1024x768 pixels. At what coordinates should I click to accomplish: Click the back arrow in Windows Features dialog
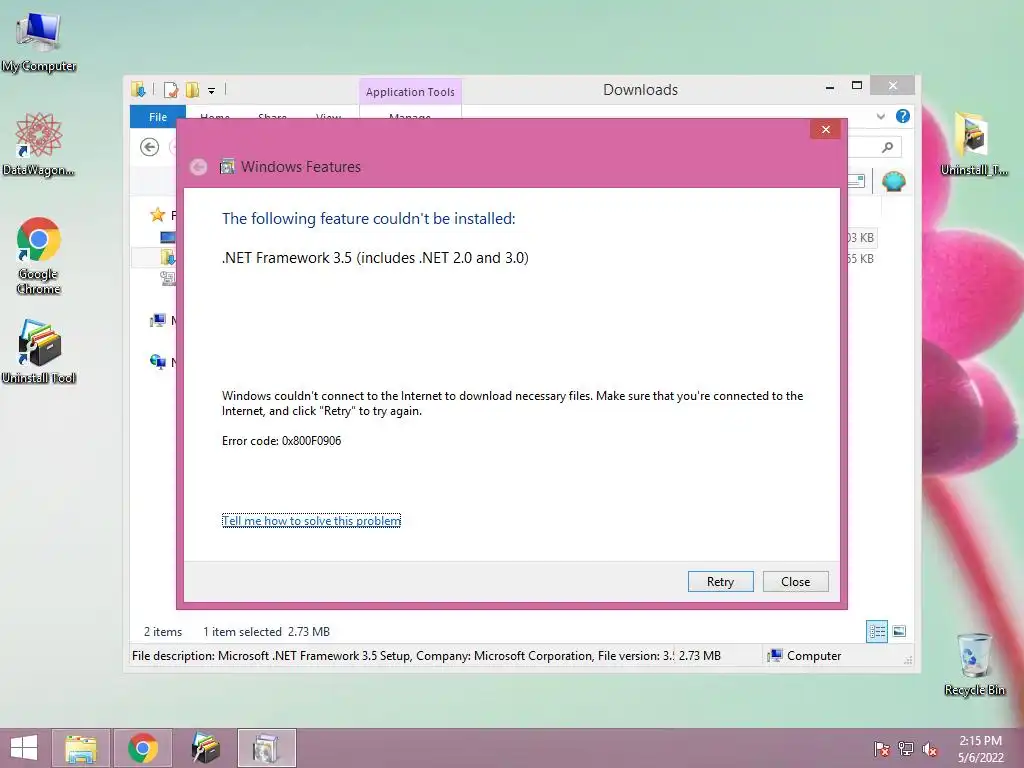tap(199, 167)
